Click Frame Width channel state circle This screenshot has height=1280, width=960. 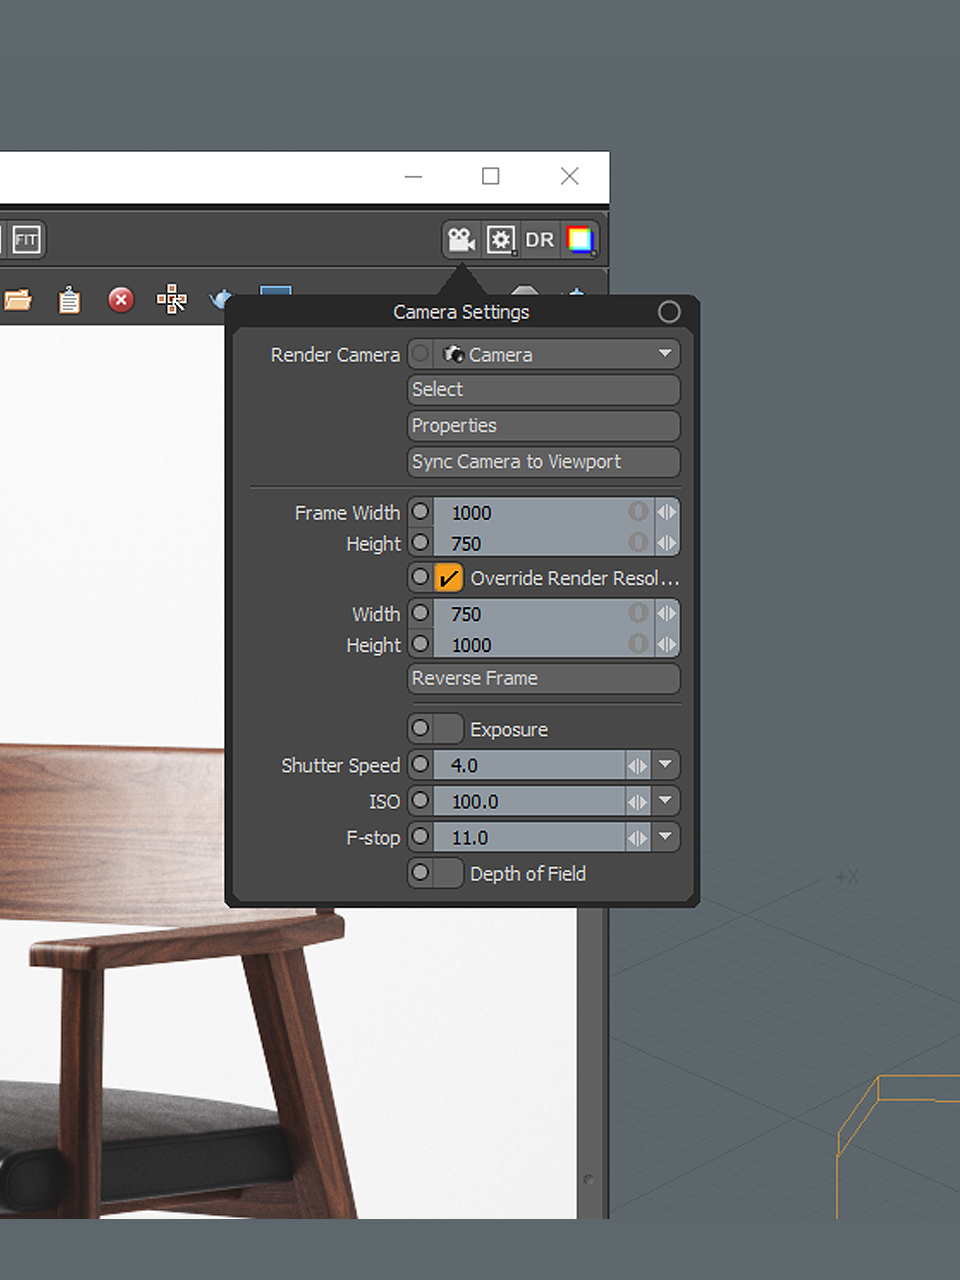point(638,512)
